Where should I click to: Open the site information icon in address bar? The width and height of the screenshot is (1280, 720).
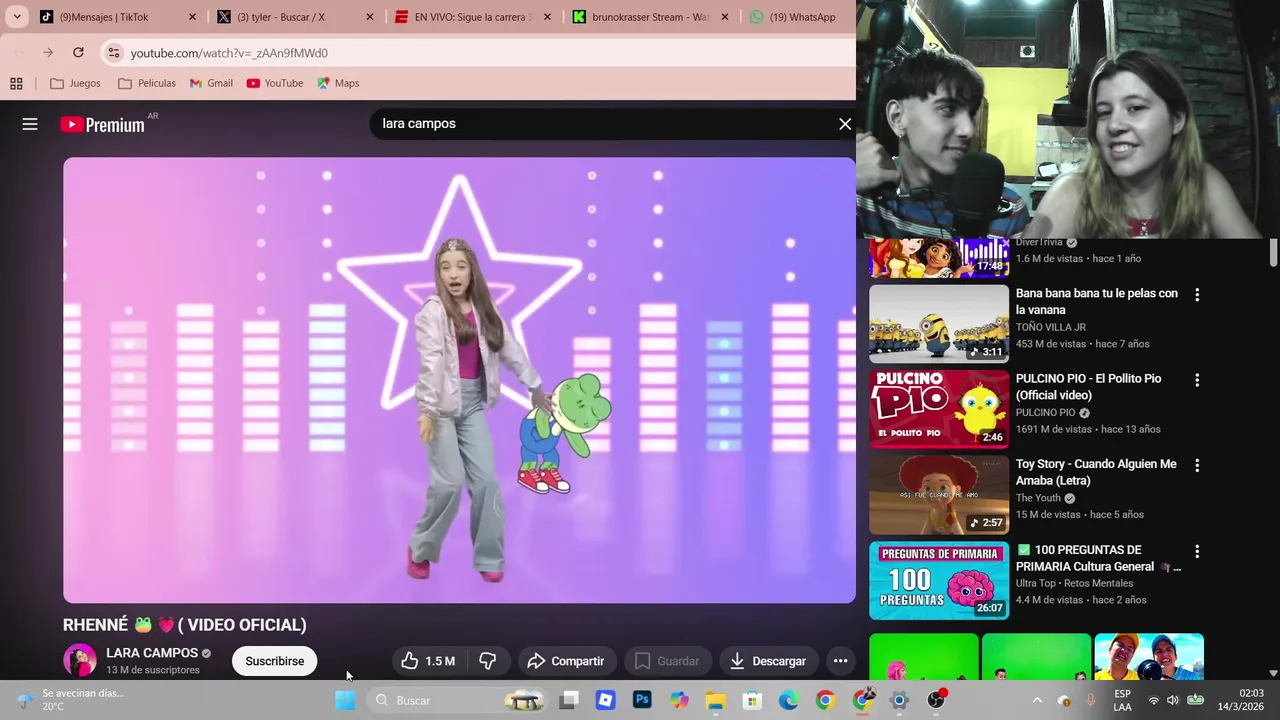pyautogui.click(x=113, y=53)
